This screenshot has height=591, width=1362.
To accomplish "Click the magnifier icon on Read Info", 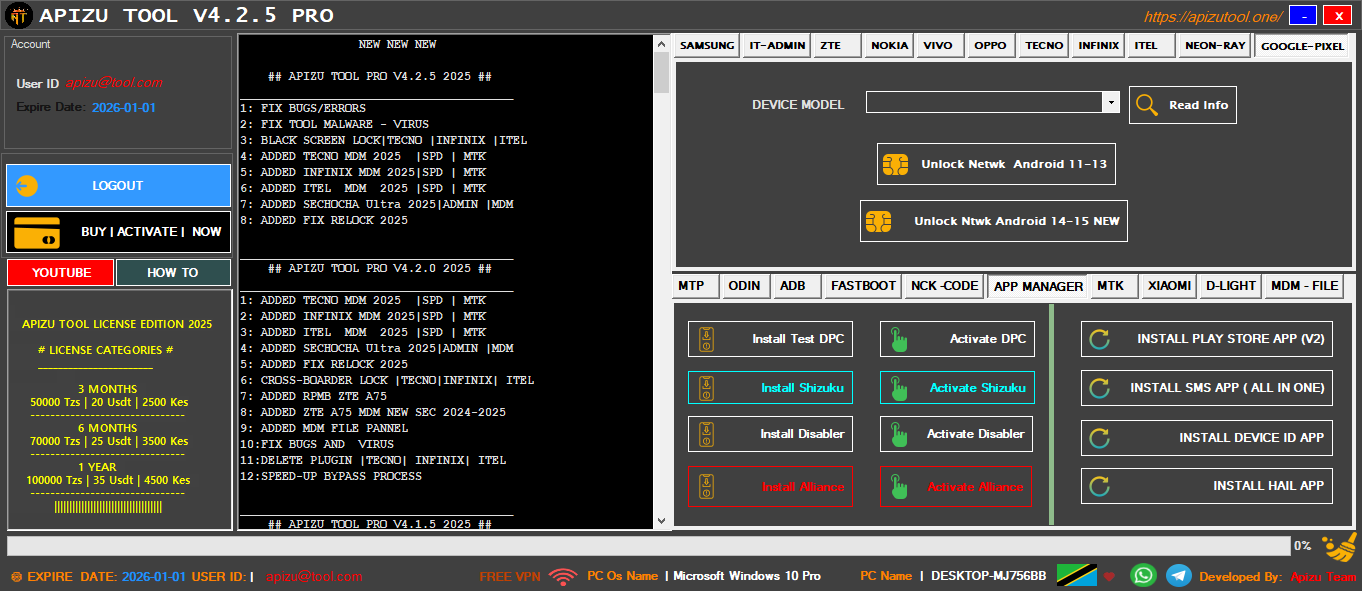I will pos(1147,105).
